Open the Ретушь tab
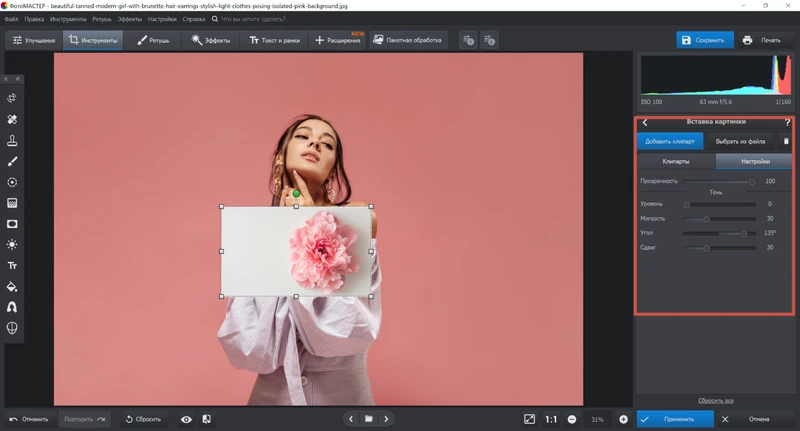The width and height of the screenshot is (800, 431). [153, 40]
